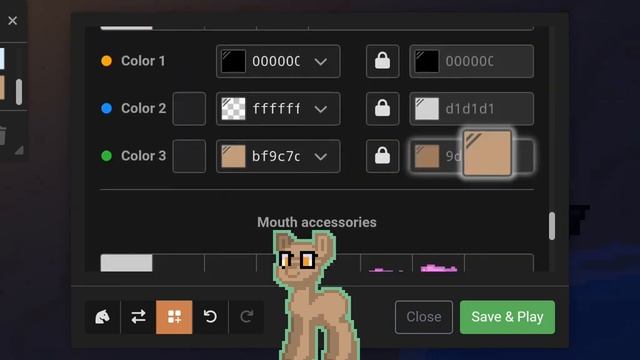640x360 pixels.
Task: Click the black Color 1 swatch
Action: 233,61
